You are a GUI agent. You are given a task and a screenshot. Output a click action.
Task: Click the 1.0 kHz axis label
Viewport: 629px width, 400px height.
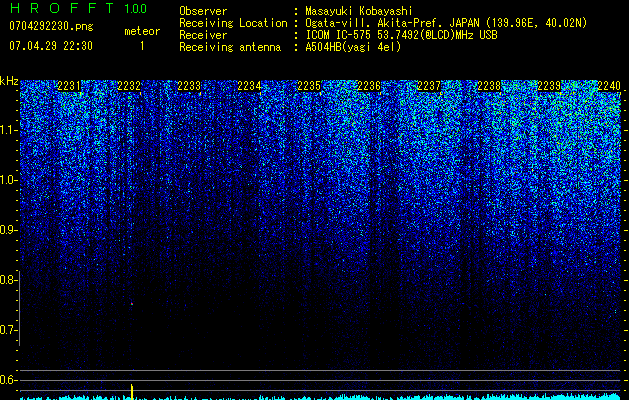click(8, 180)
